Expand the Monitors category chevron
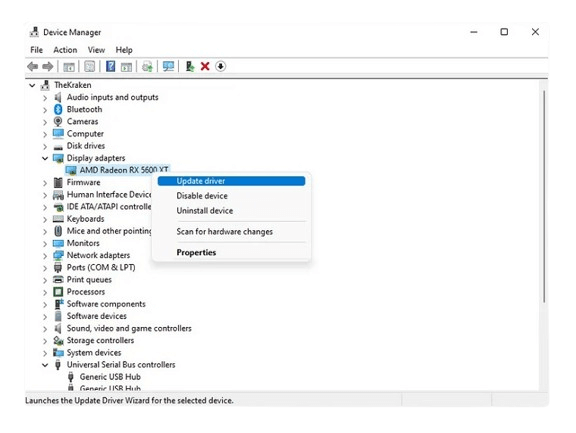576x433 pixels. click(x=45, y=243)
